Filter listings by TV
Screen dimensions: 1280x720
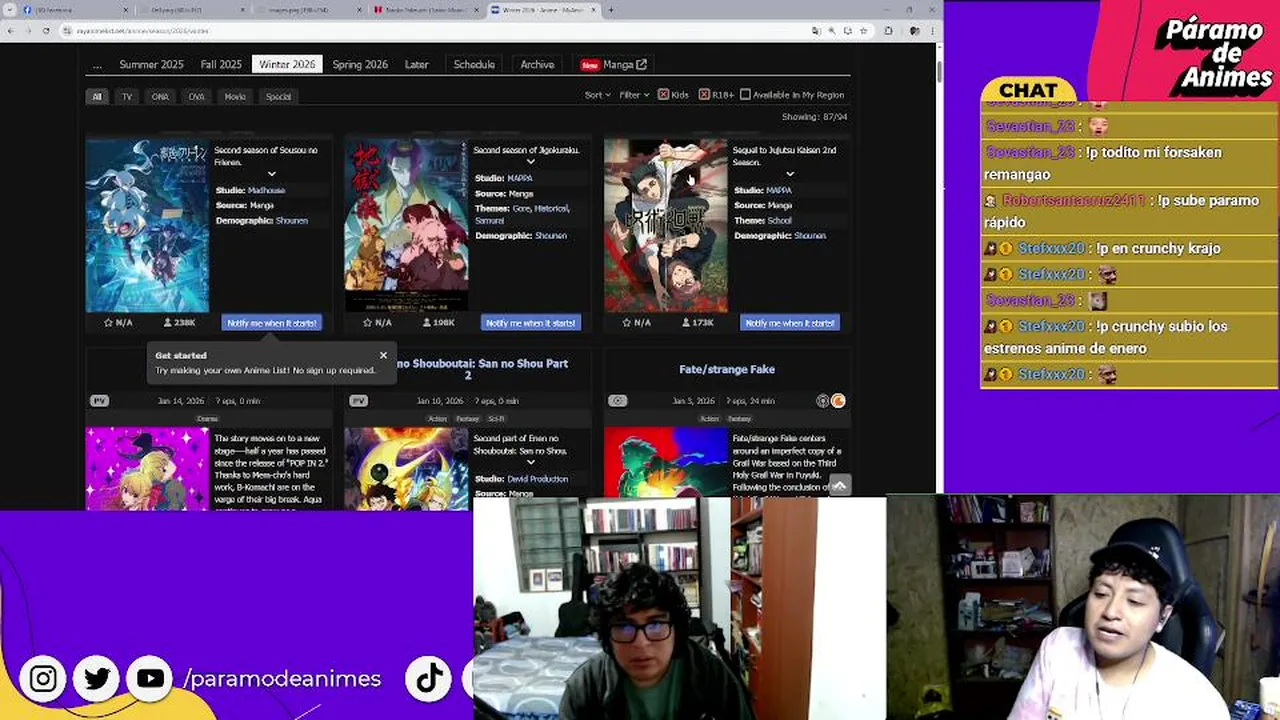click(127, 97)
